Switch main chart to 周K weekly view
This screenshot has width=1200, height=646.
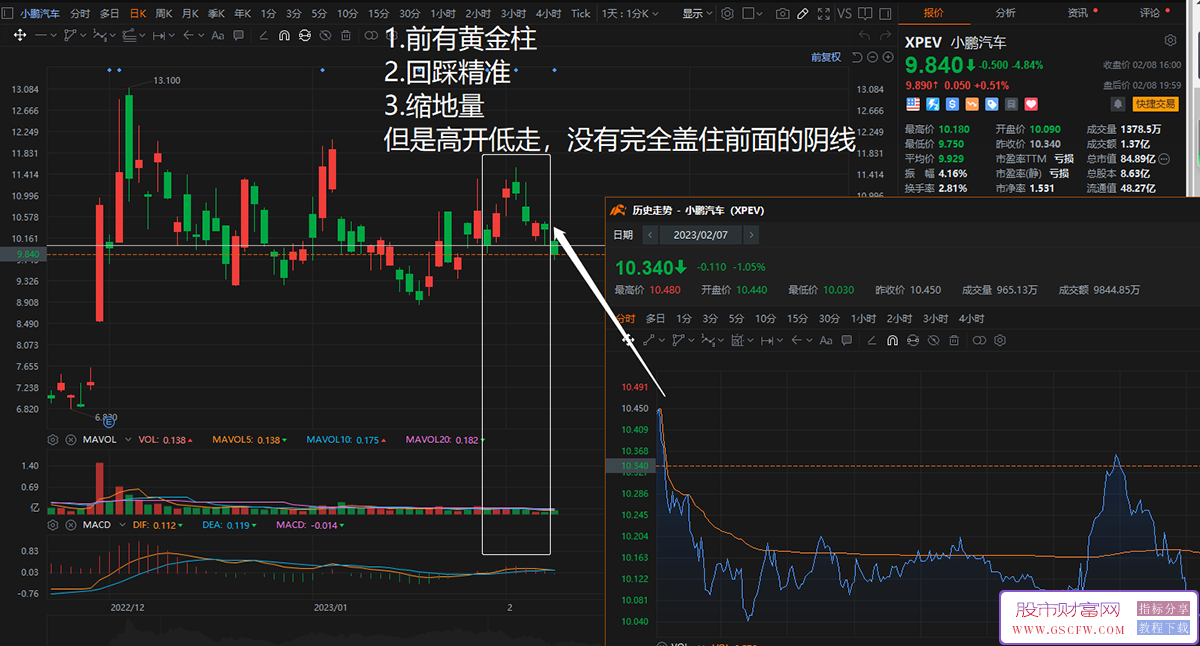pos(163,14)
